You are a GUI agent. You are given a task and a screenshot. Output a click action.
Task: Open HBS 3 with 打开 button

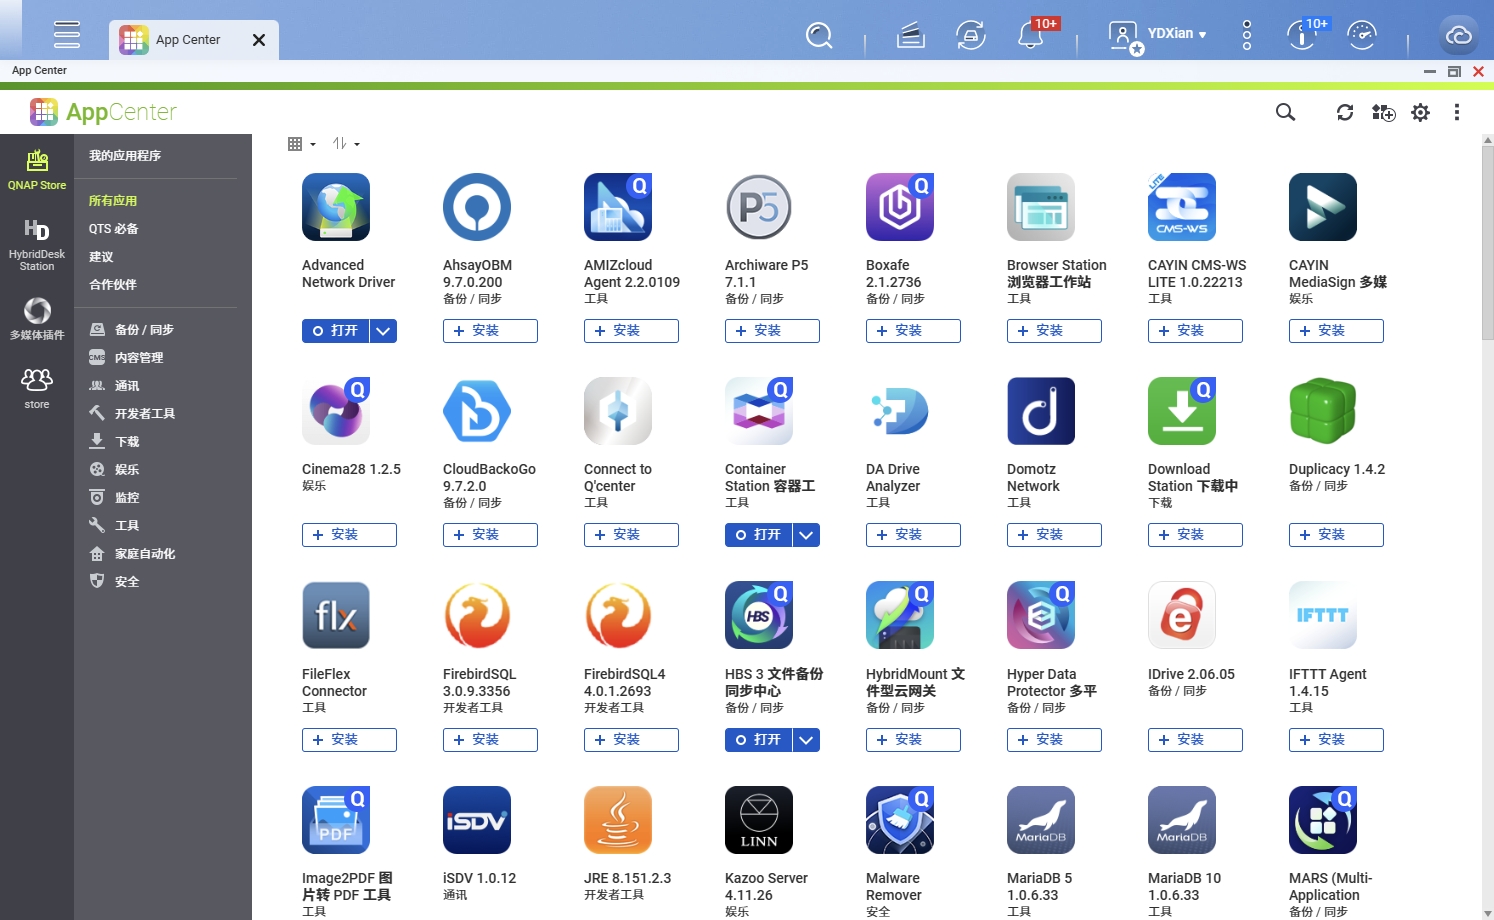pos(758,740)
